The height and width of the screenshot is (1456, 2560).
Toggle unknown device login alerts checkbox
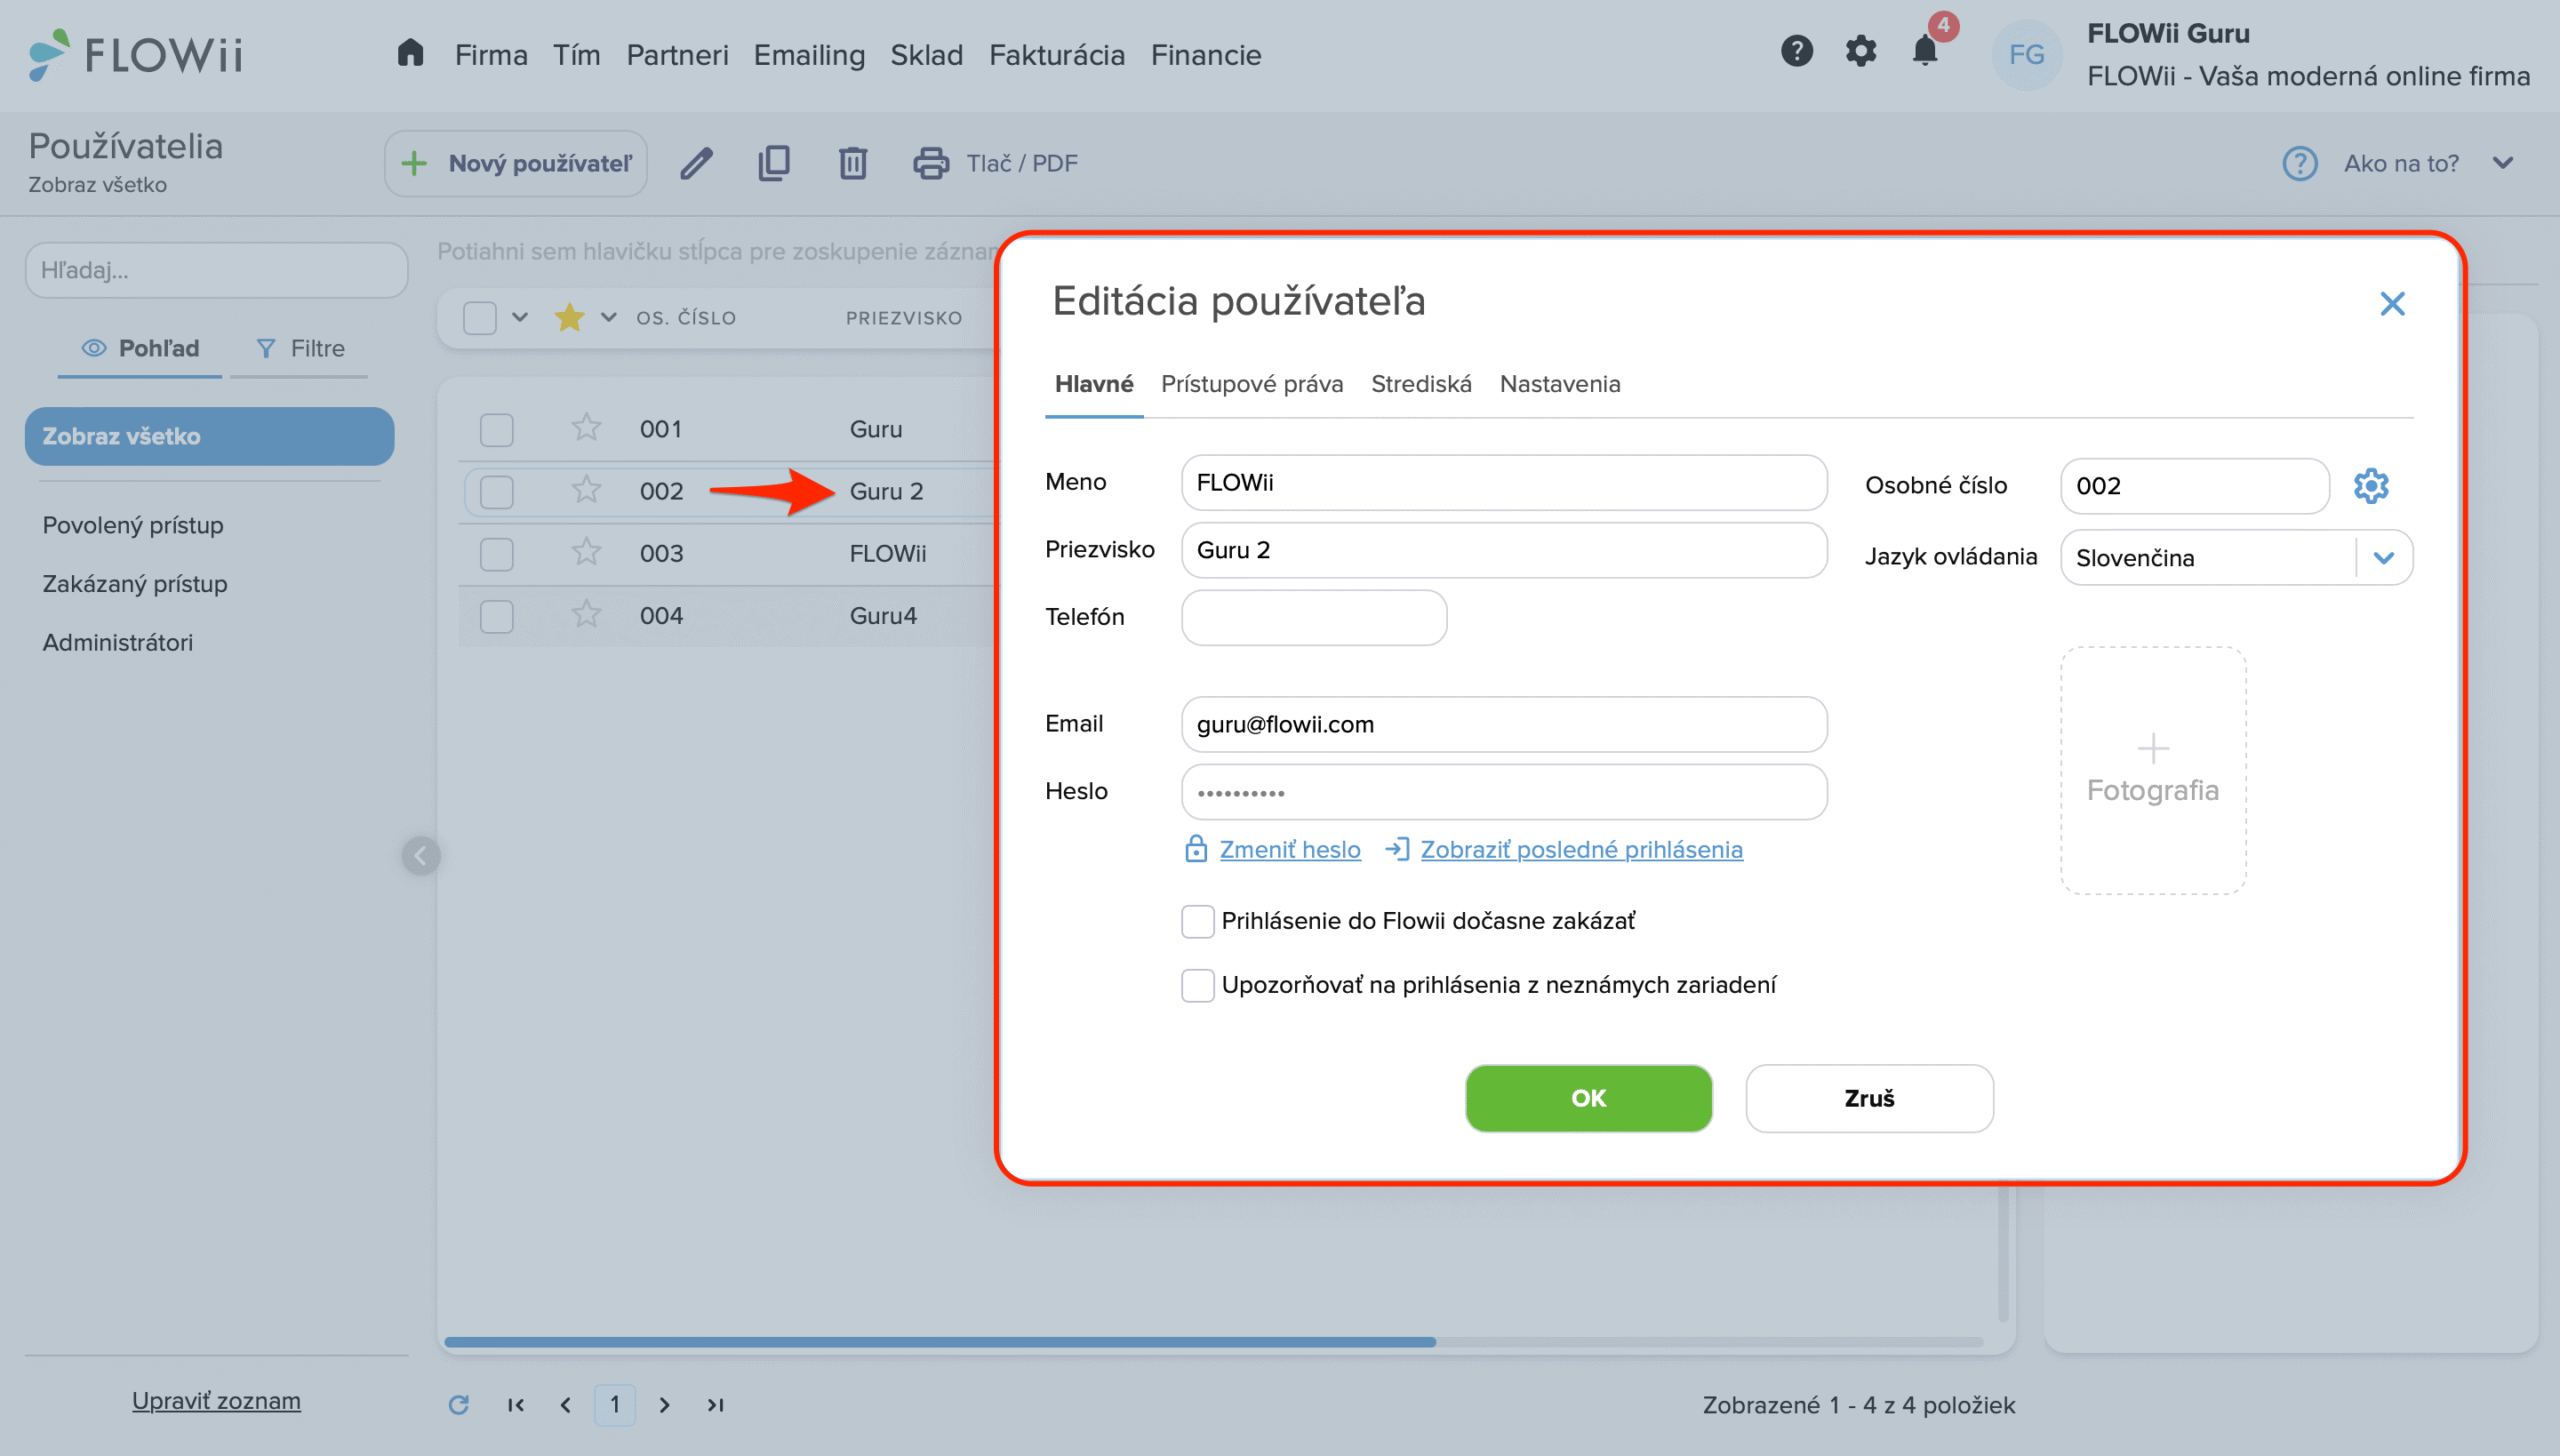click(1197, 985)
